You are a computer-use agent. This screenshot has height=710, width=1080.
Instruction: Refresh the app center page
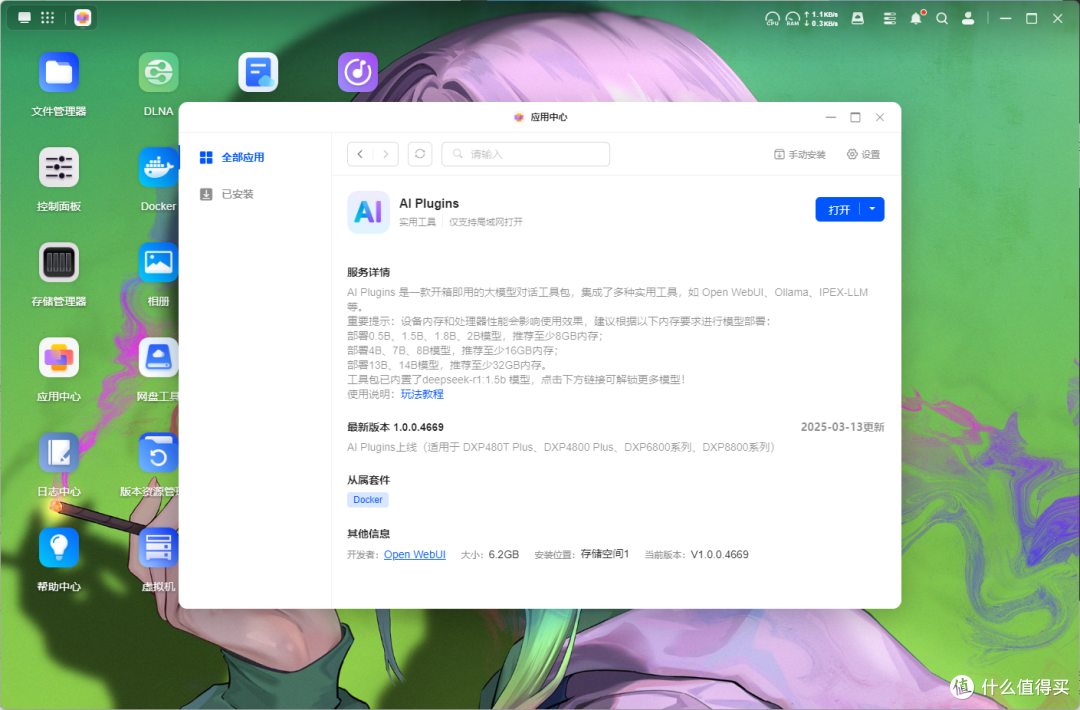coord(420,154)
